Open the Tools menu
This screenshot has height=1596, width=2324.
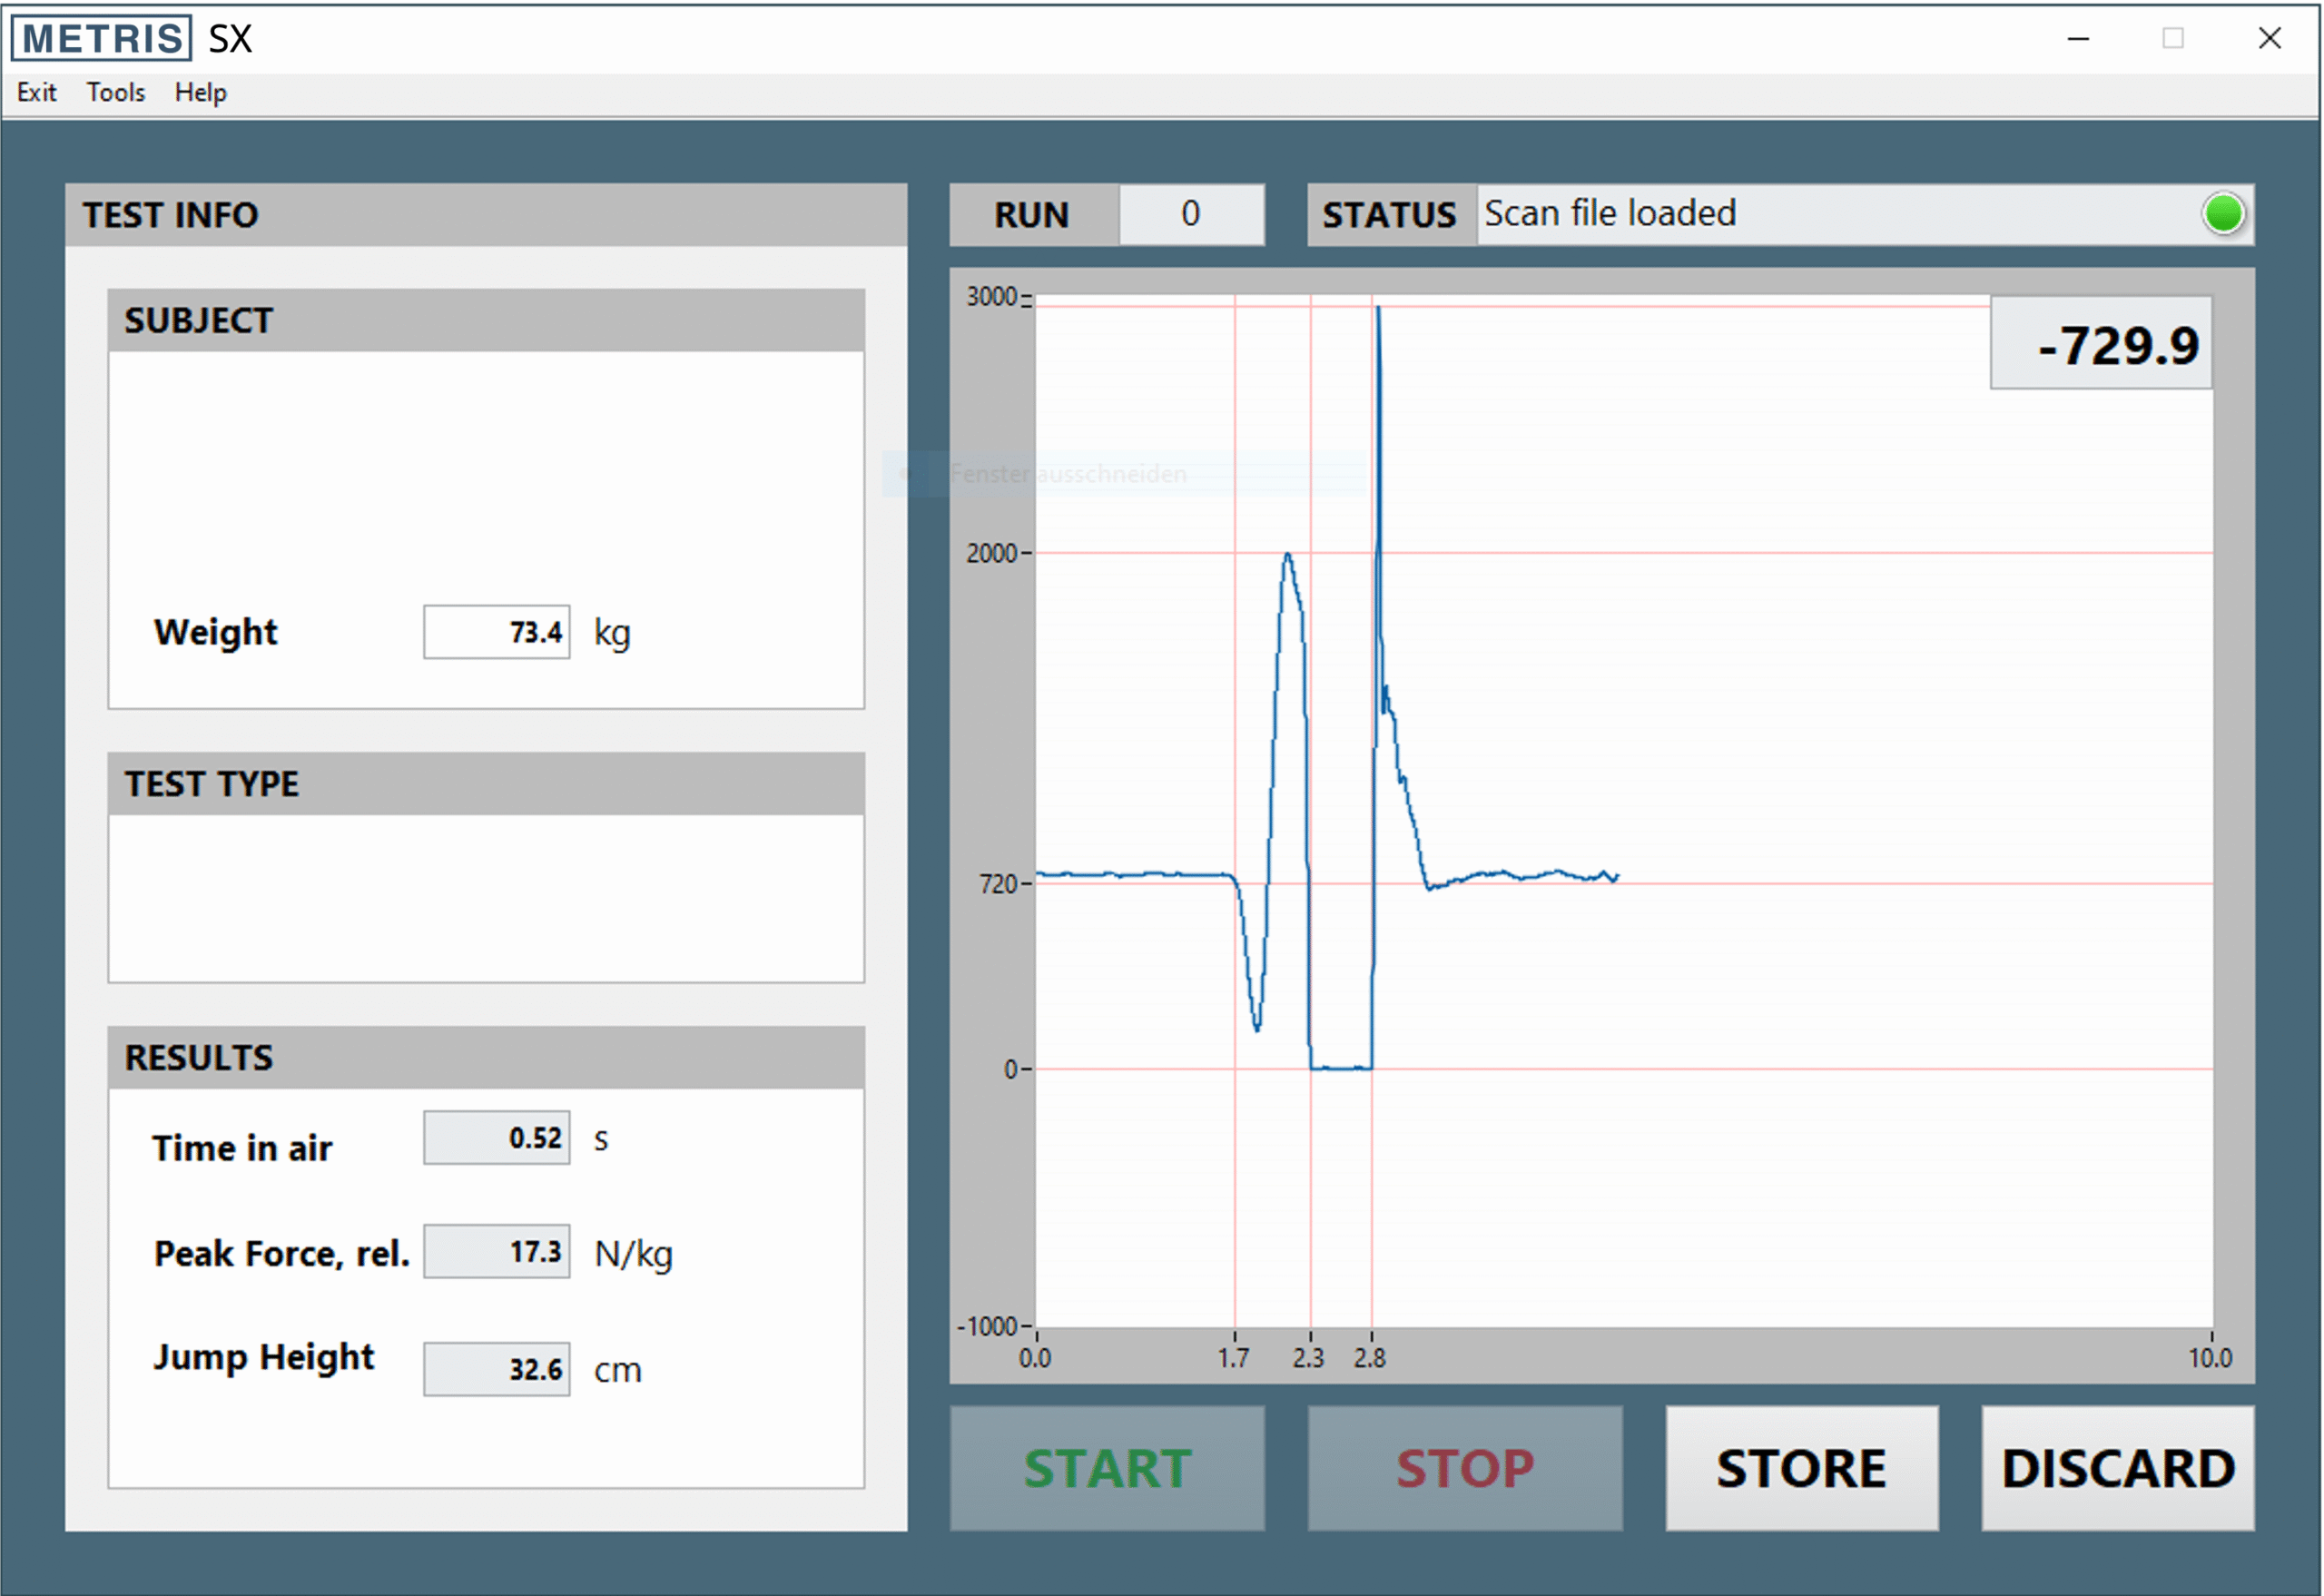pyautogui.click(x=114, y=92)
